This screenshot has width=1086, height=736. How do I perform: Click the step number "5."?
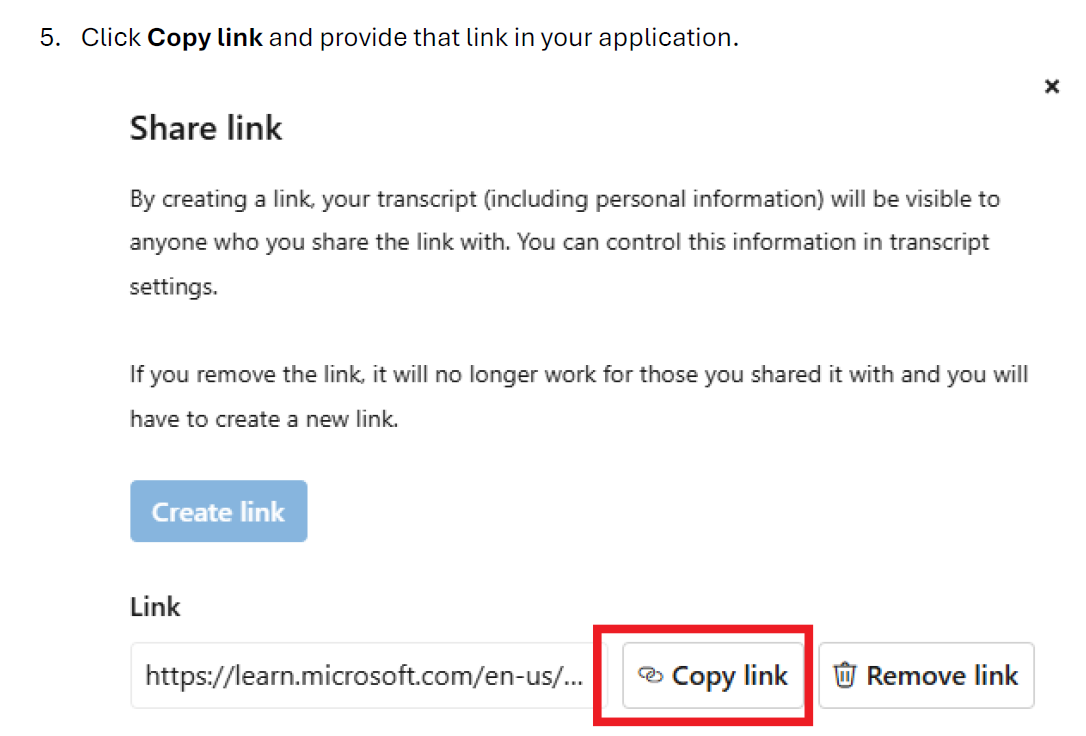click(x=51, y=39)
